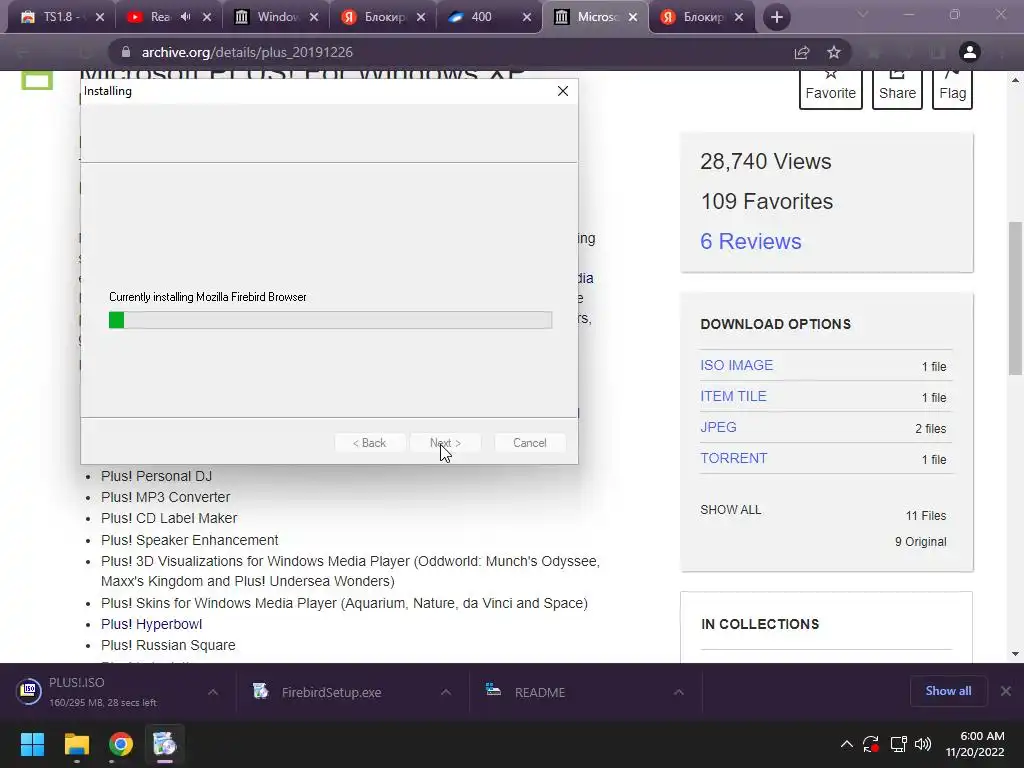Click the Favorite button on archive page

831,89
